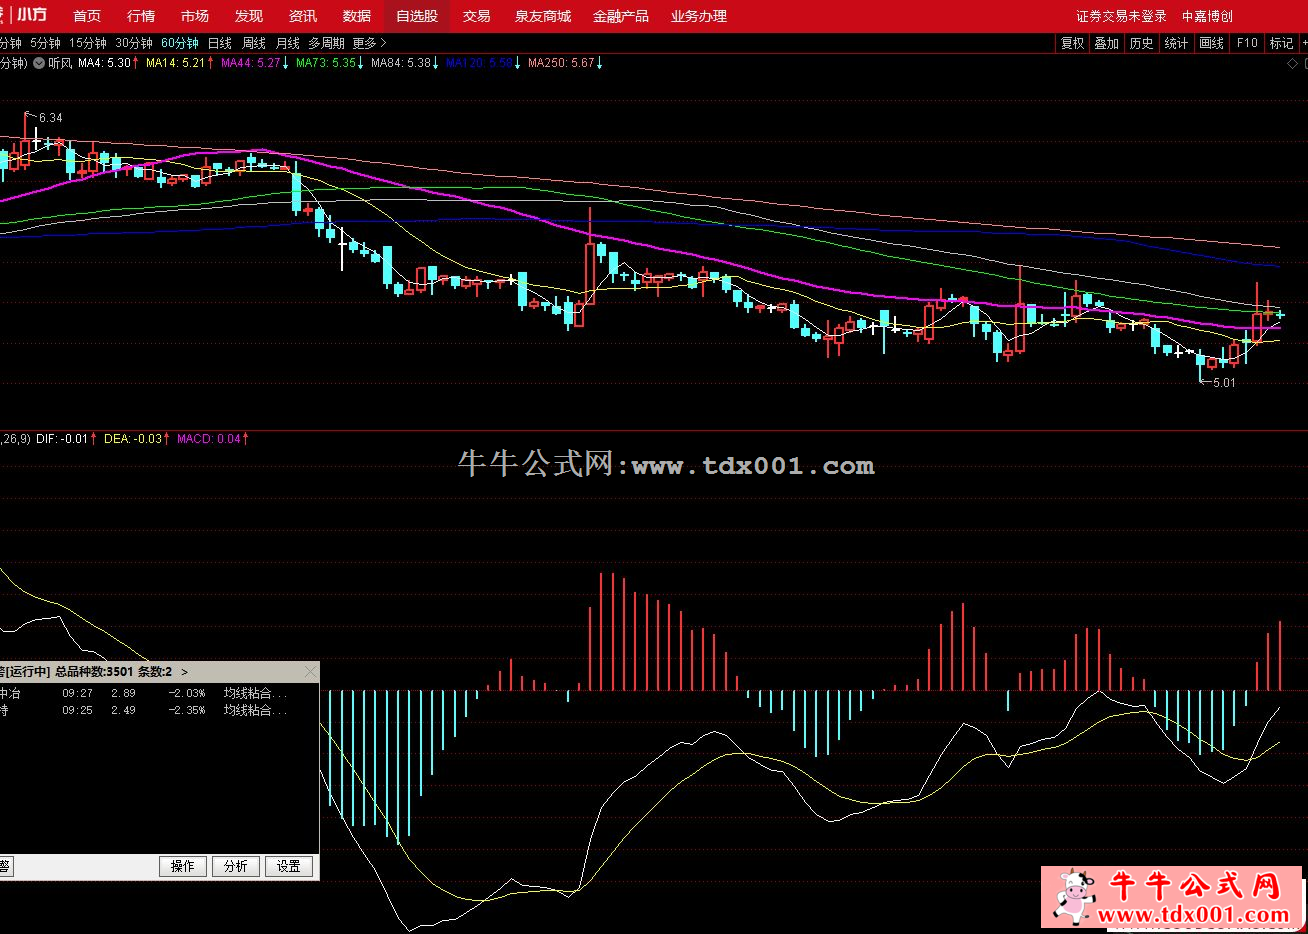Expand 更多 period options
The width and height of the screenshot is (1308, 934).
(369, 43)
